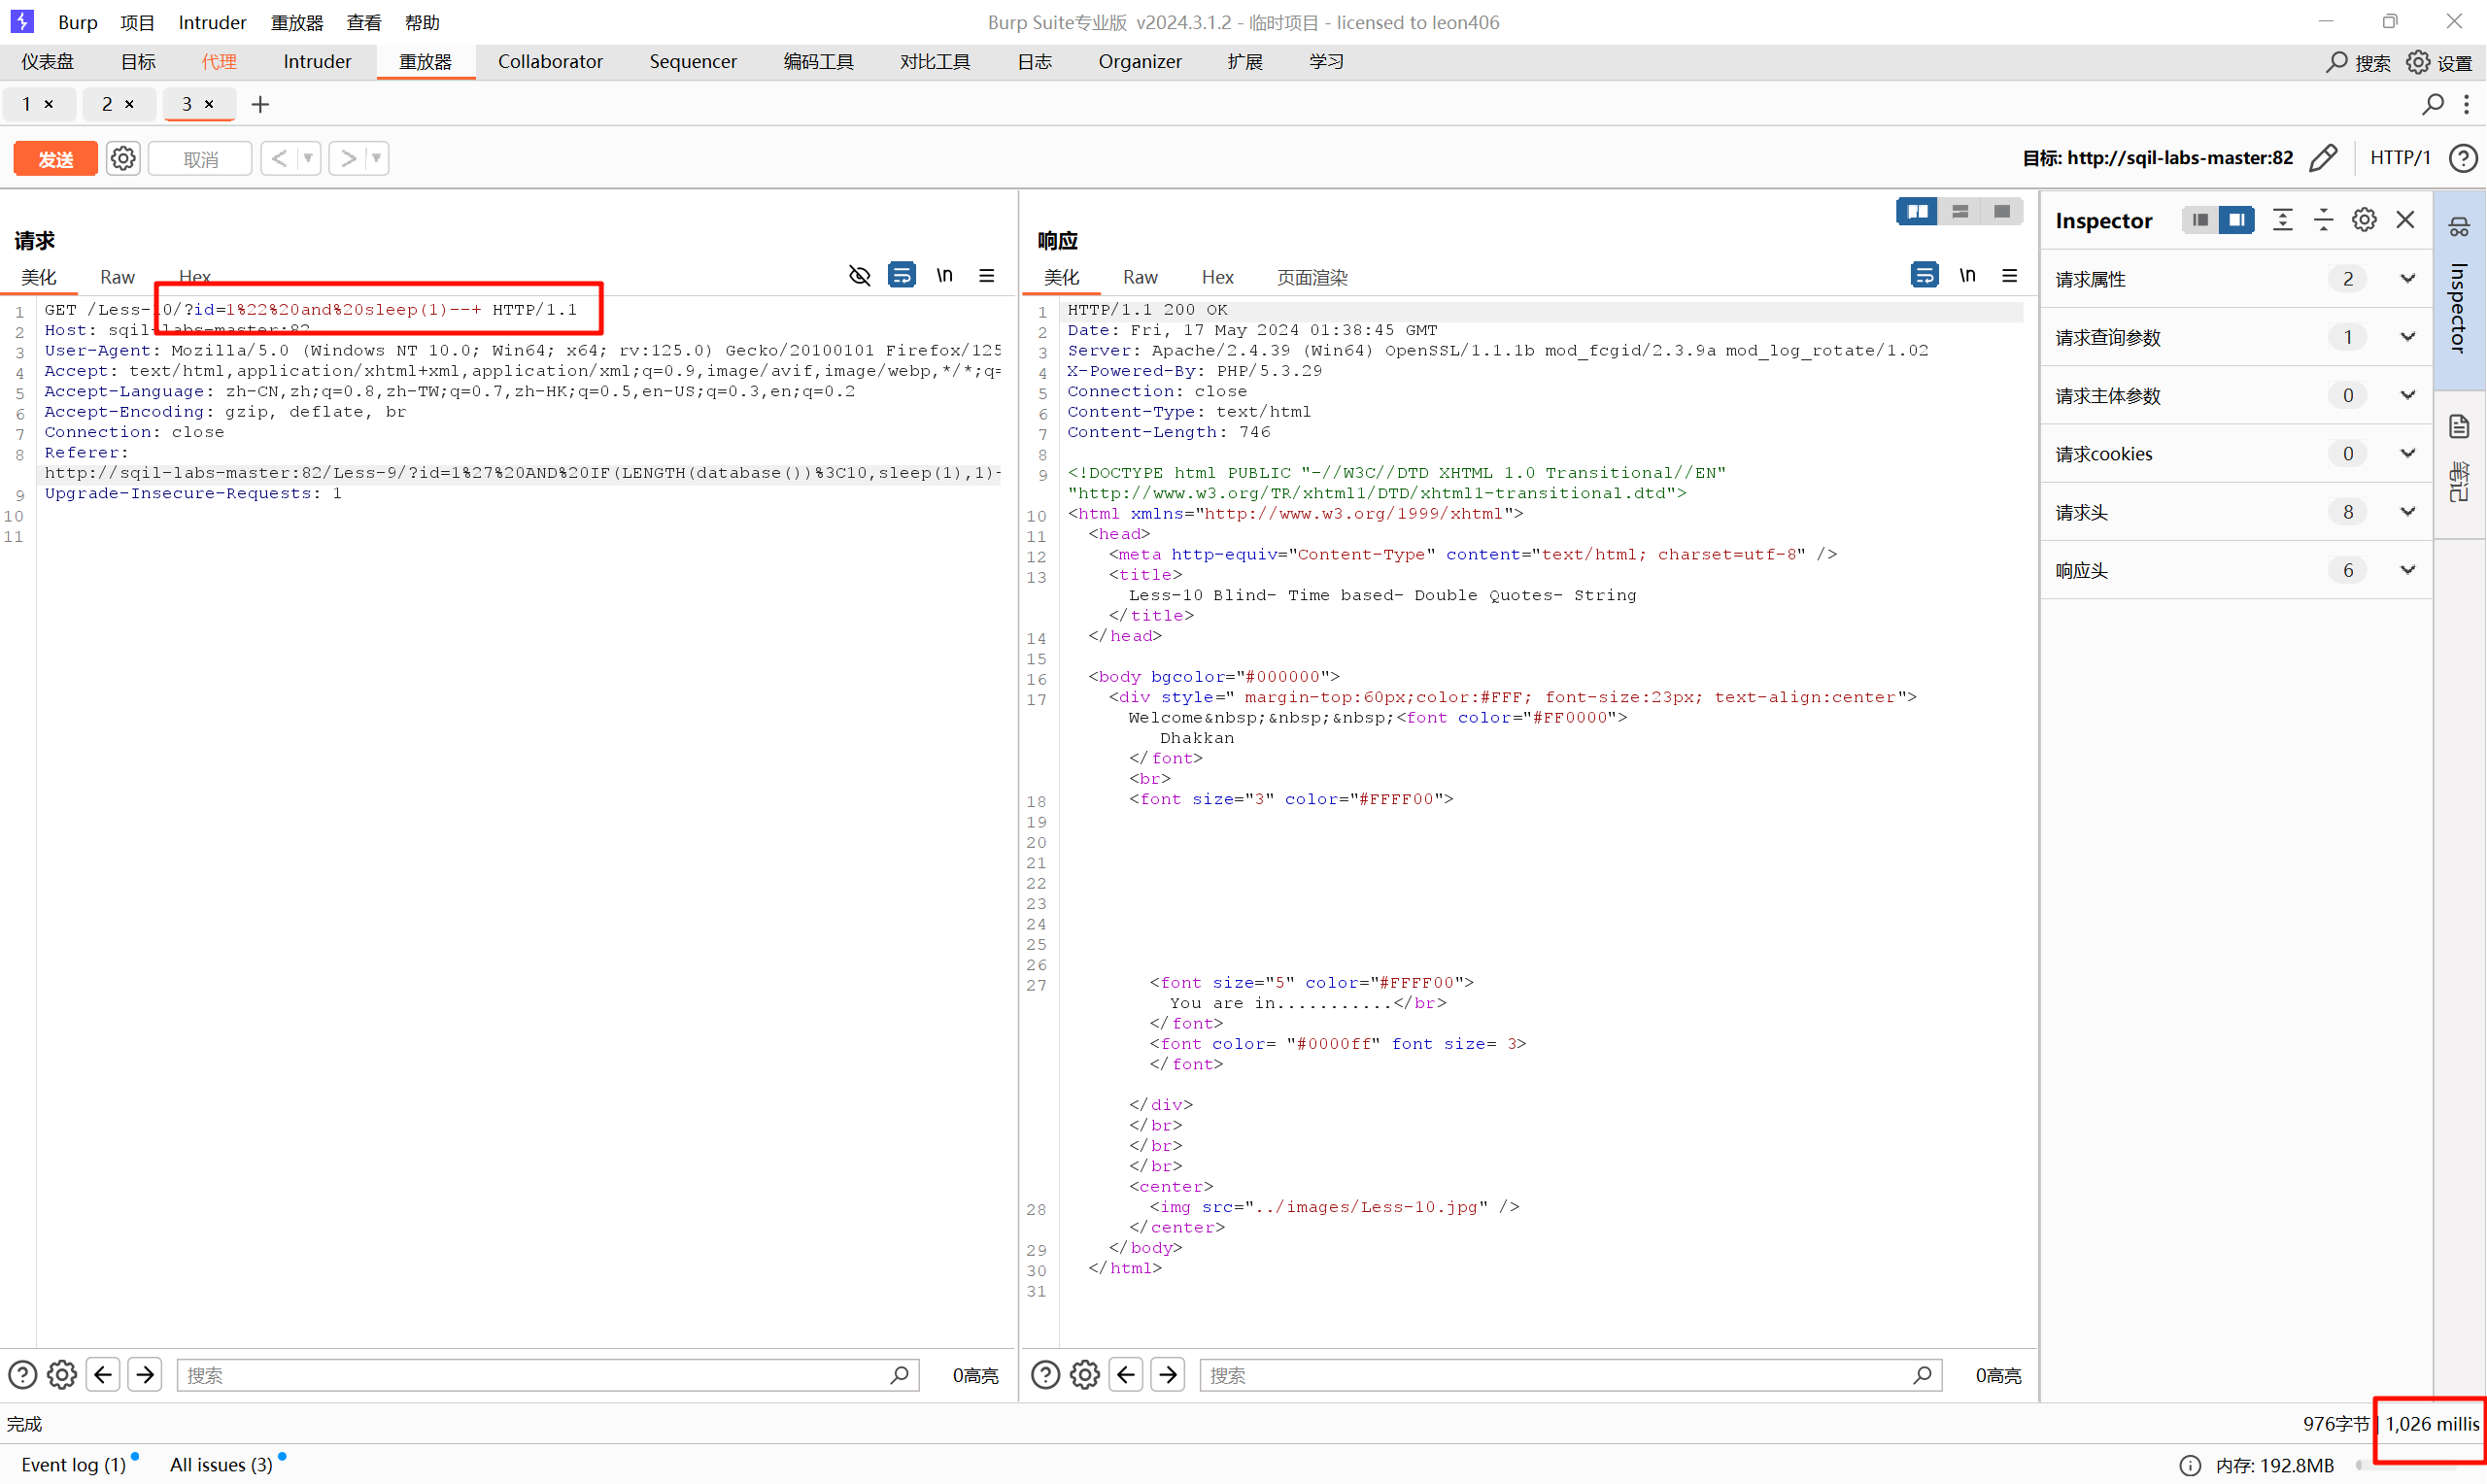Image resolution: width=2487 pixels, height=1484 pixels.
Task: Expand all Inspector sections icon
Action: pyautogui.click(x=2282, y=220)
